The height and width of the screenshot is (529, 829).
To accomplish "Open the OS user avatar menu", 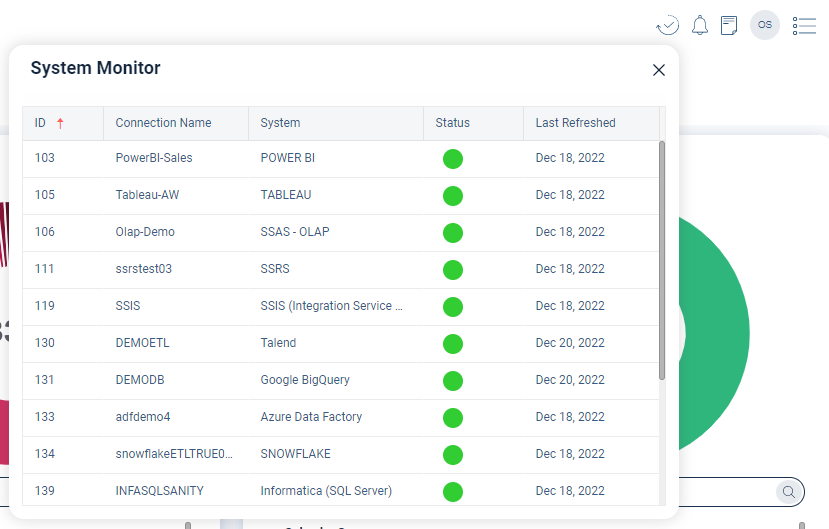I will point(764,25).
